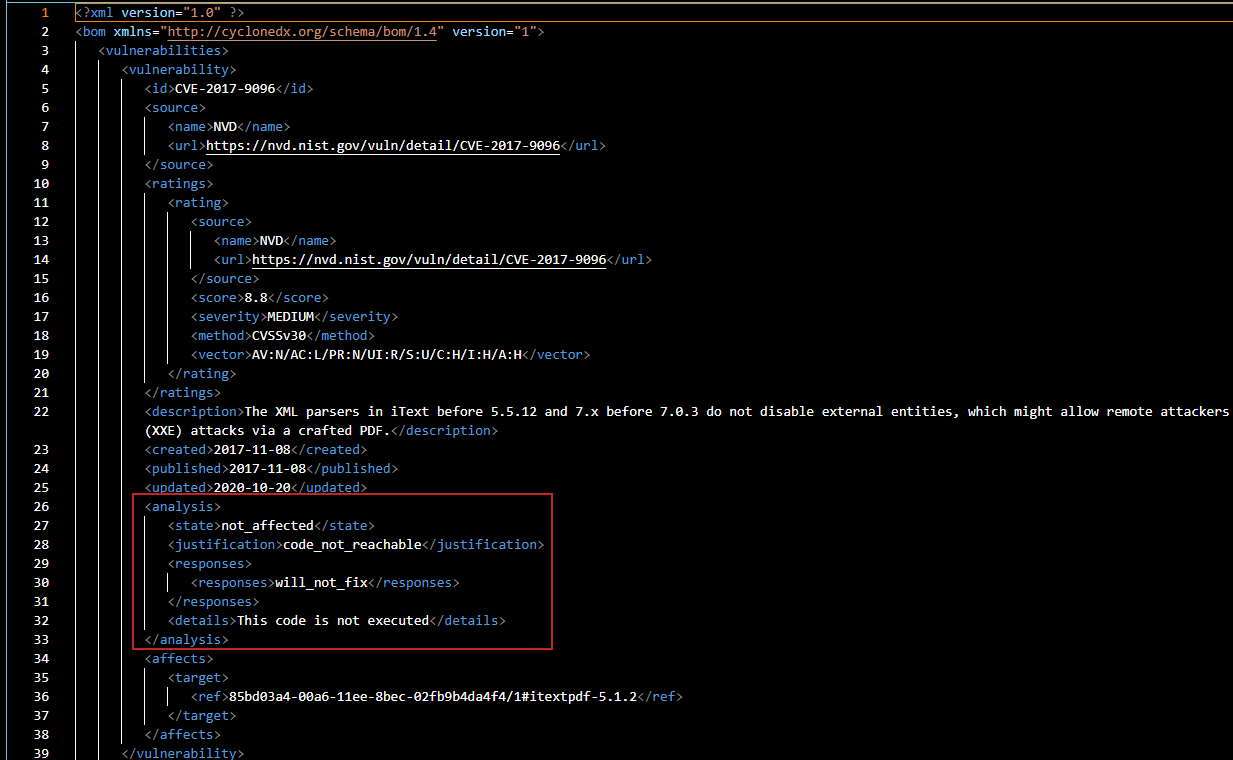The height and width of the screenshot is (760, 1233).
Task: Place cursor in the CVSSv30 method value
Action: 279,335
